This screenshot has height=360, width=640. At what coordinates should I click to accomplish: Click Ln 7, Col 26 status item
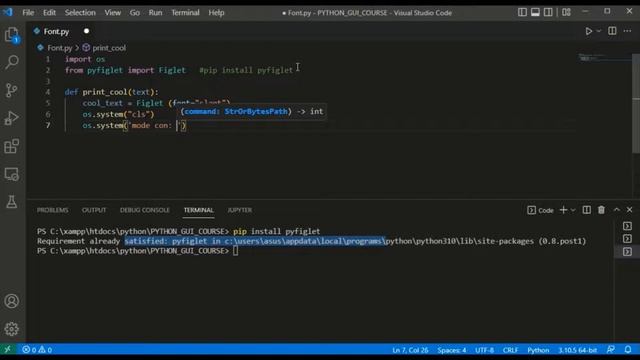(410, 350)
